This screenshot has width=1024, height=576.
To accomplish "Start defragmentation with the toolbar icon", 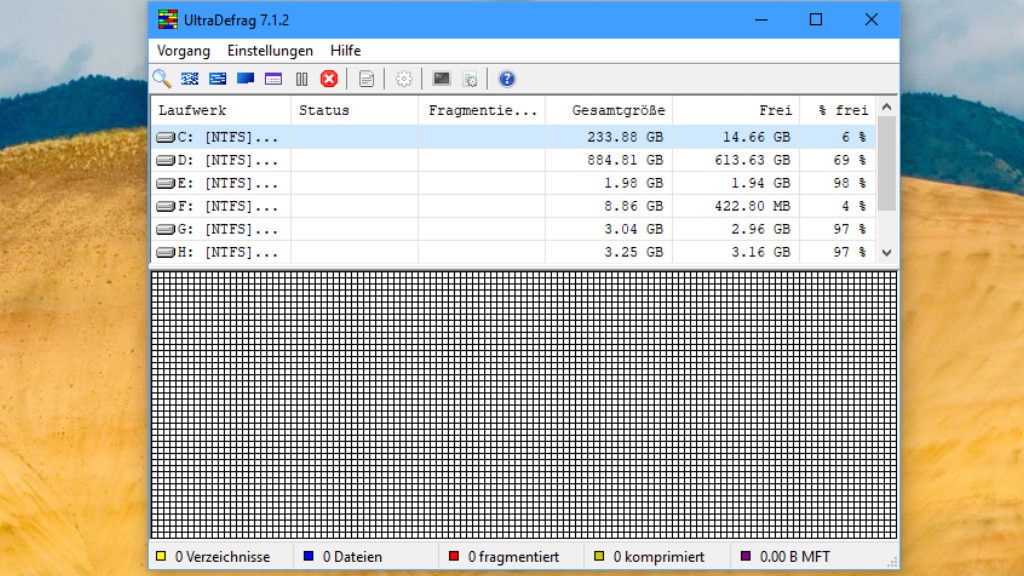I will tap(189, 79).
